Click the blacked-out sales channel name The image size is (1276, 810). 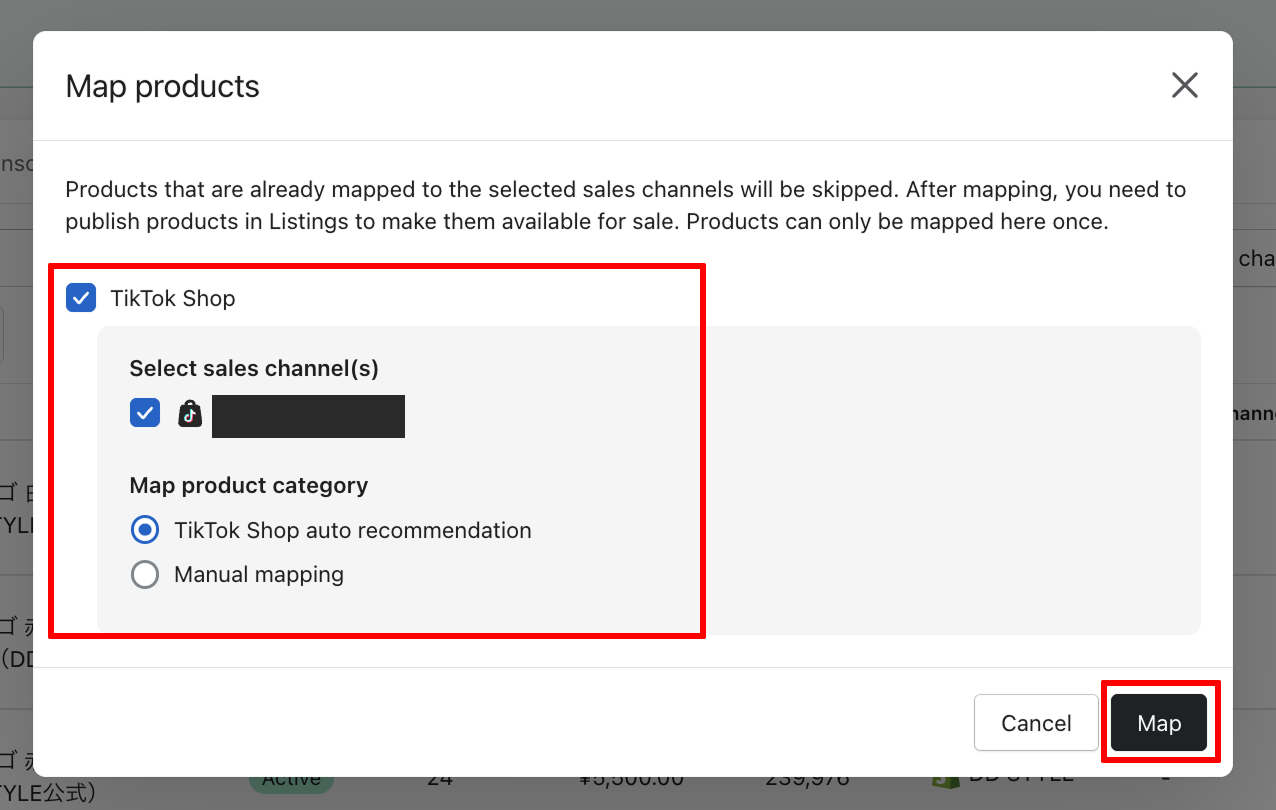(x=308, y=416)
